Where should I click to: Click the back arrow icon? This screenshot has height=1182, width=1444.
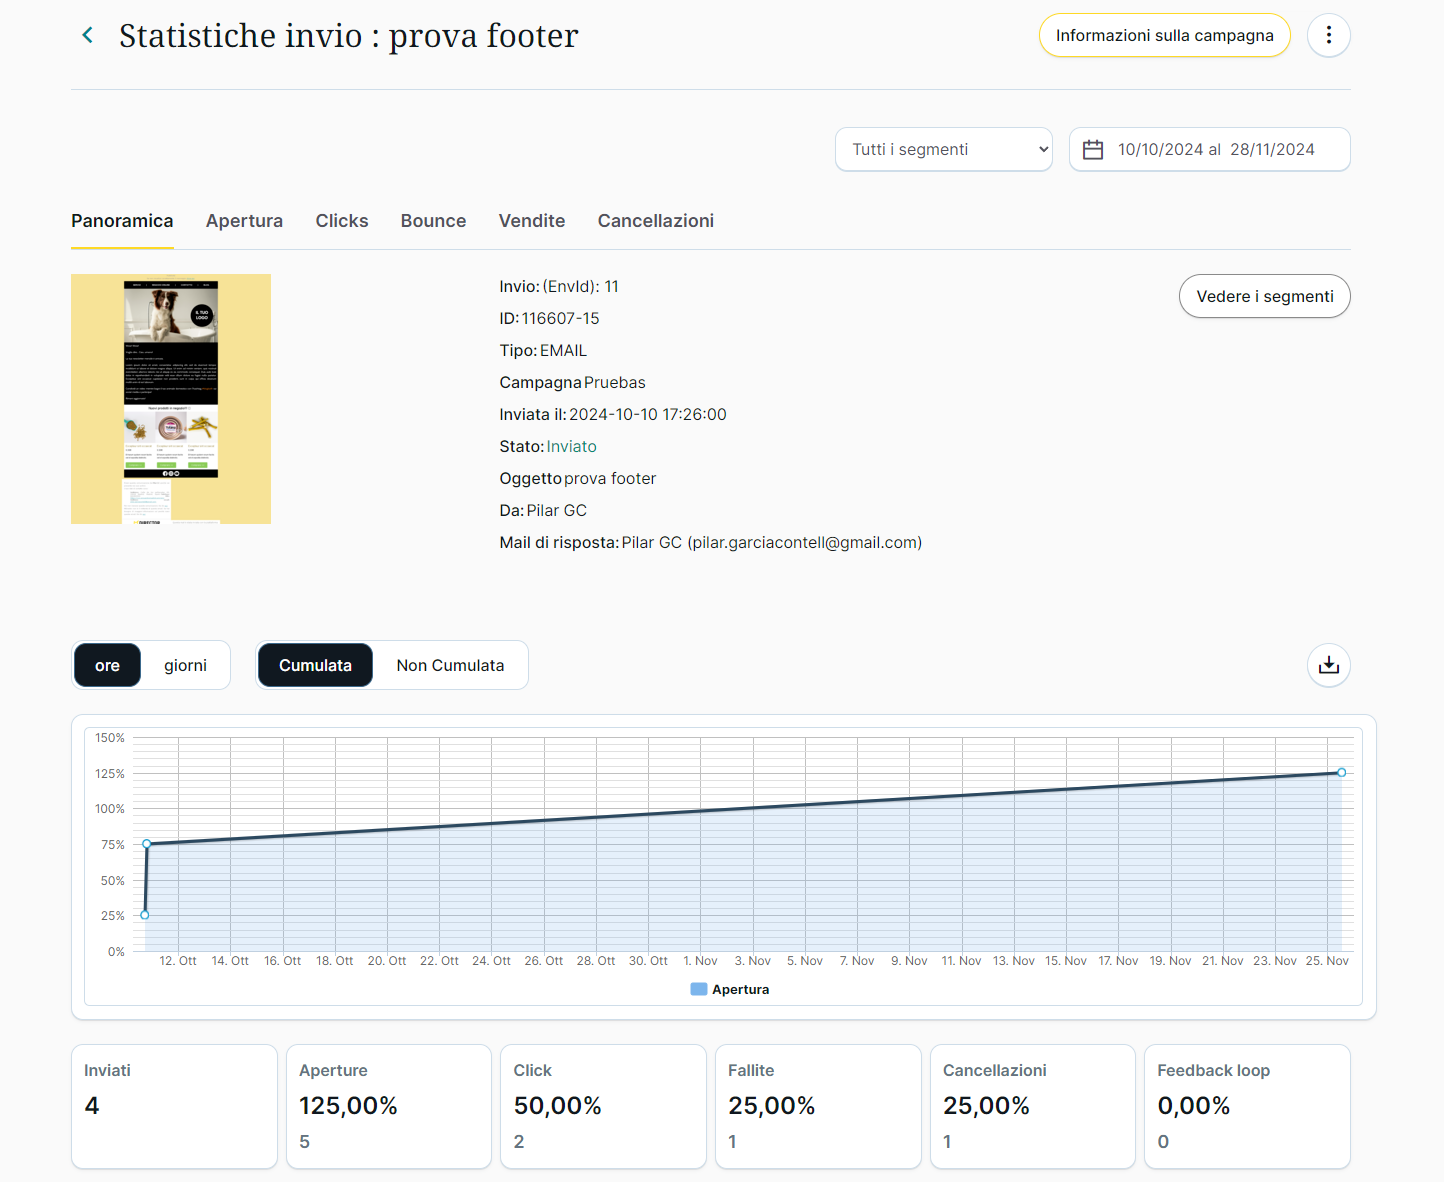[x=88, y=36]
